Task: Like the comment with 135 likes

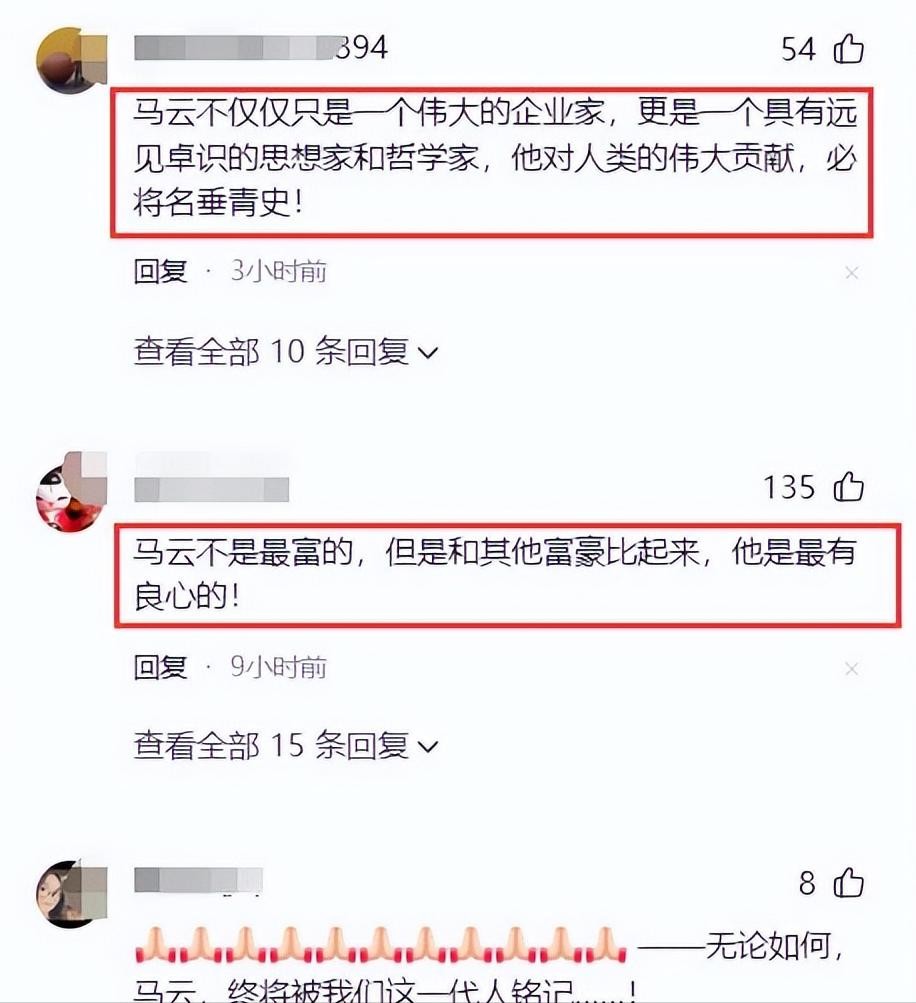Action: [x=849, y=487]
